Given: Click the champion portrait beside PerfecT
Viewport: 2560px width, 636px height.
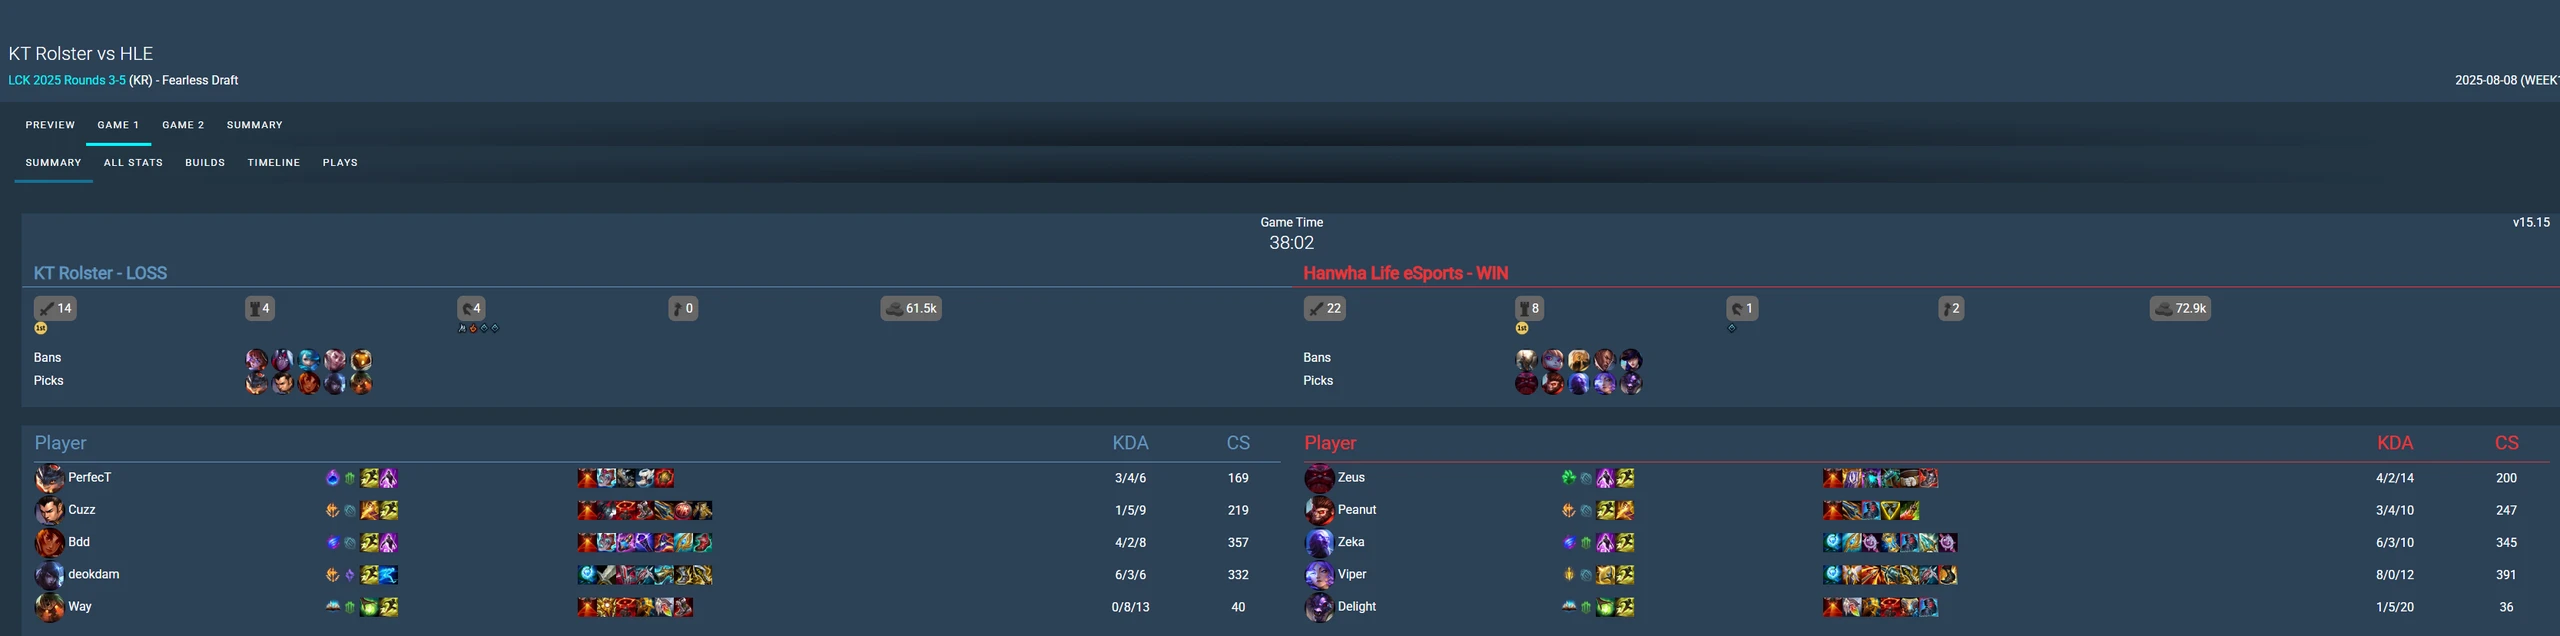Looking at the screenshot, I should tap(49, 478).
